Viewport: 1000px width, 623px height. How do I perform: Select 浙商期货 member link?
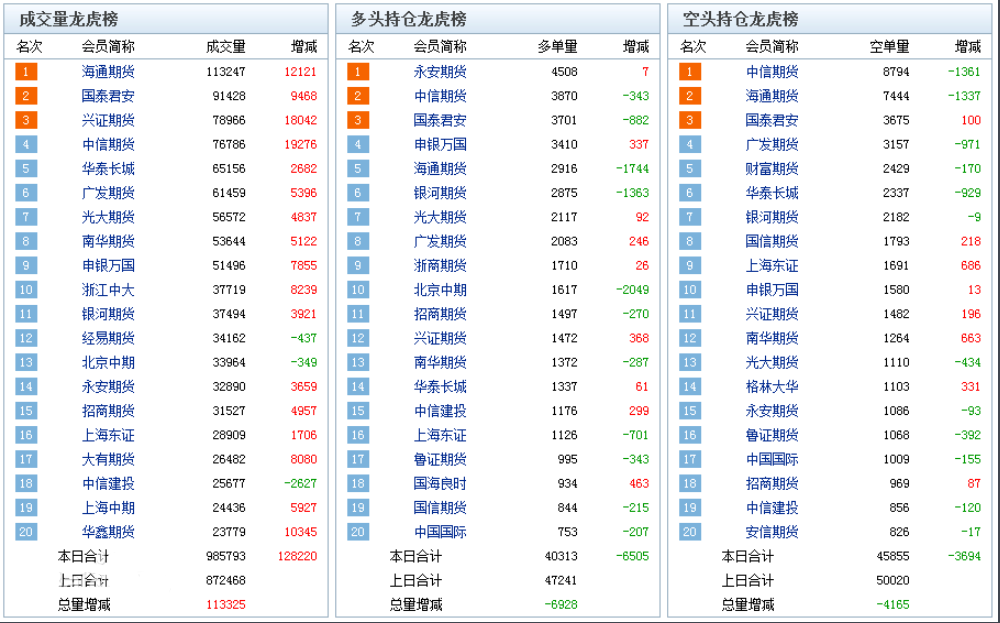point(440,265)
